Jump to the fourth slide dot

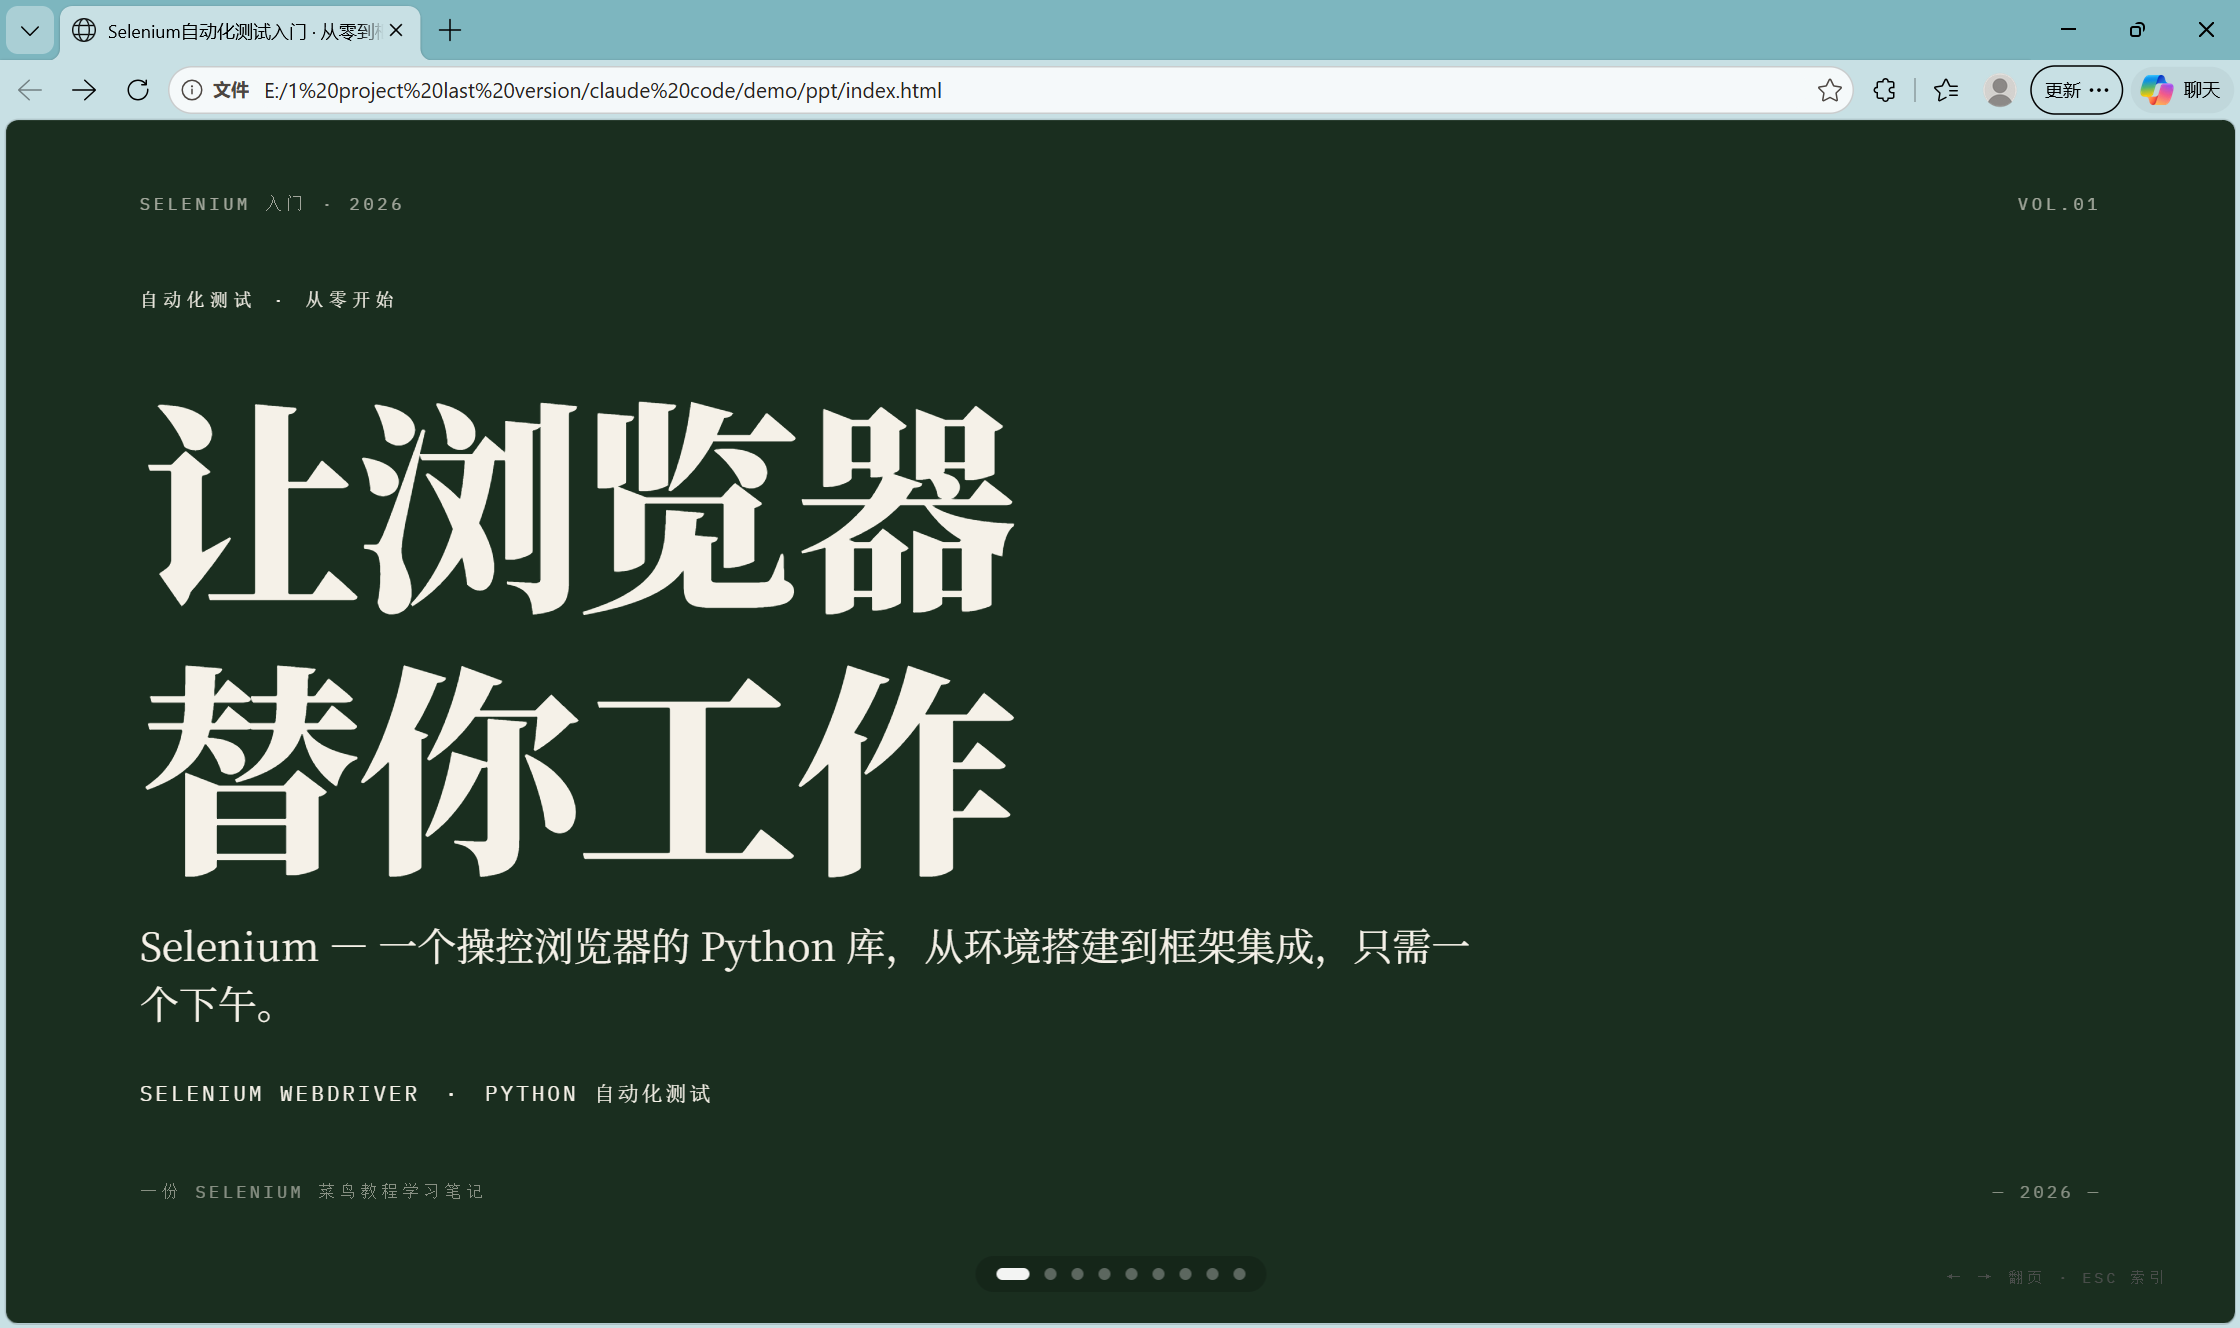click(1104, 1274)
